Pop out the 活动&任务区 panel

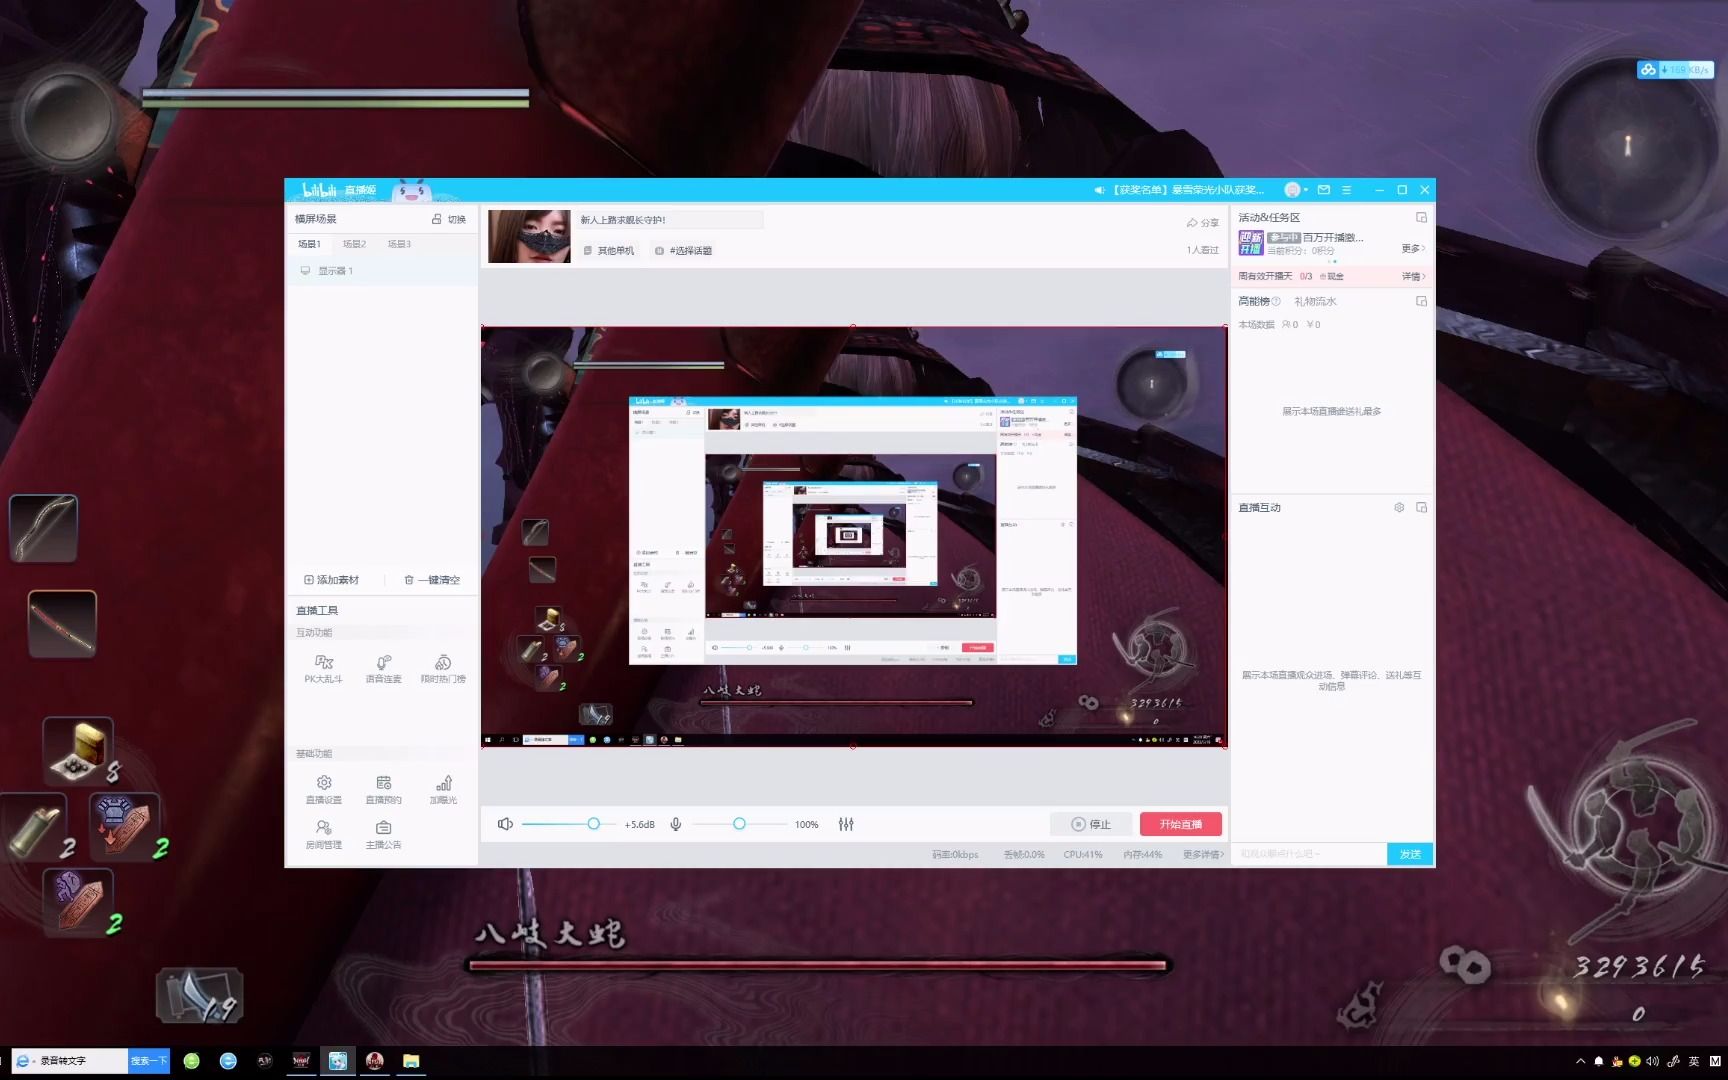[x=1422, y=217]
